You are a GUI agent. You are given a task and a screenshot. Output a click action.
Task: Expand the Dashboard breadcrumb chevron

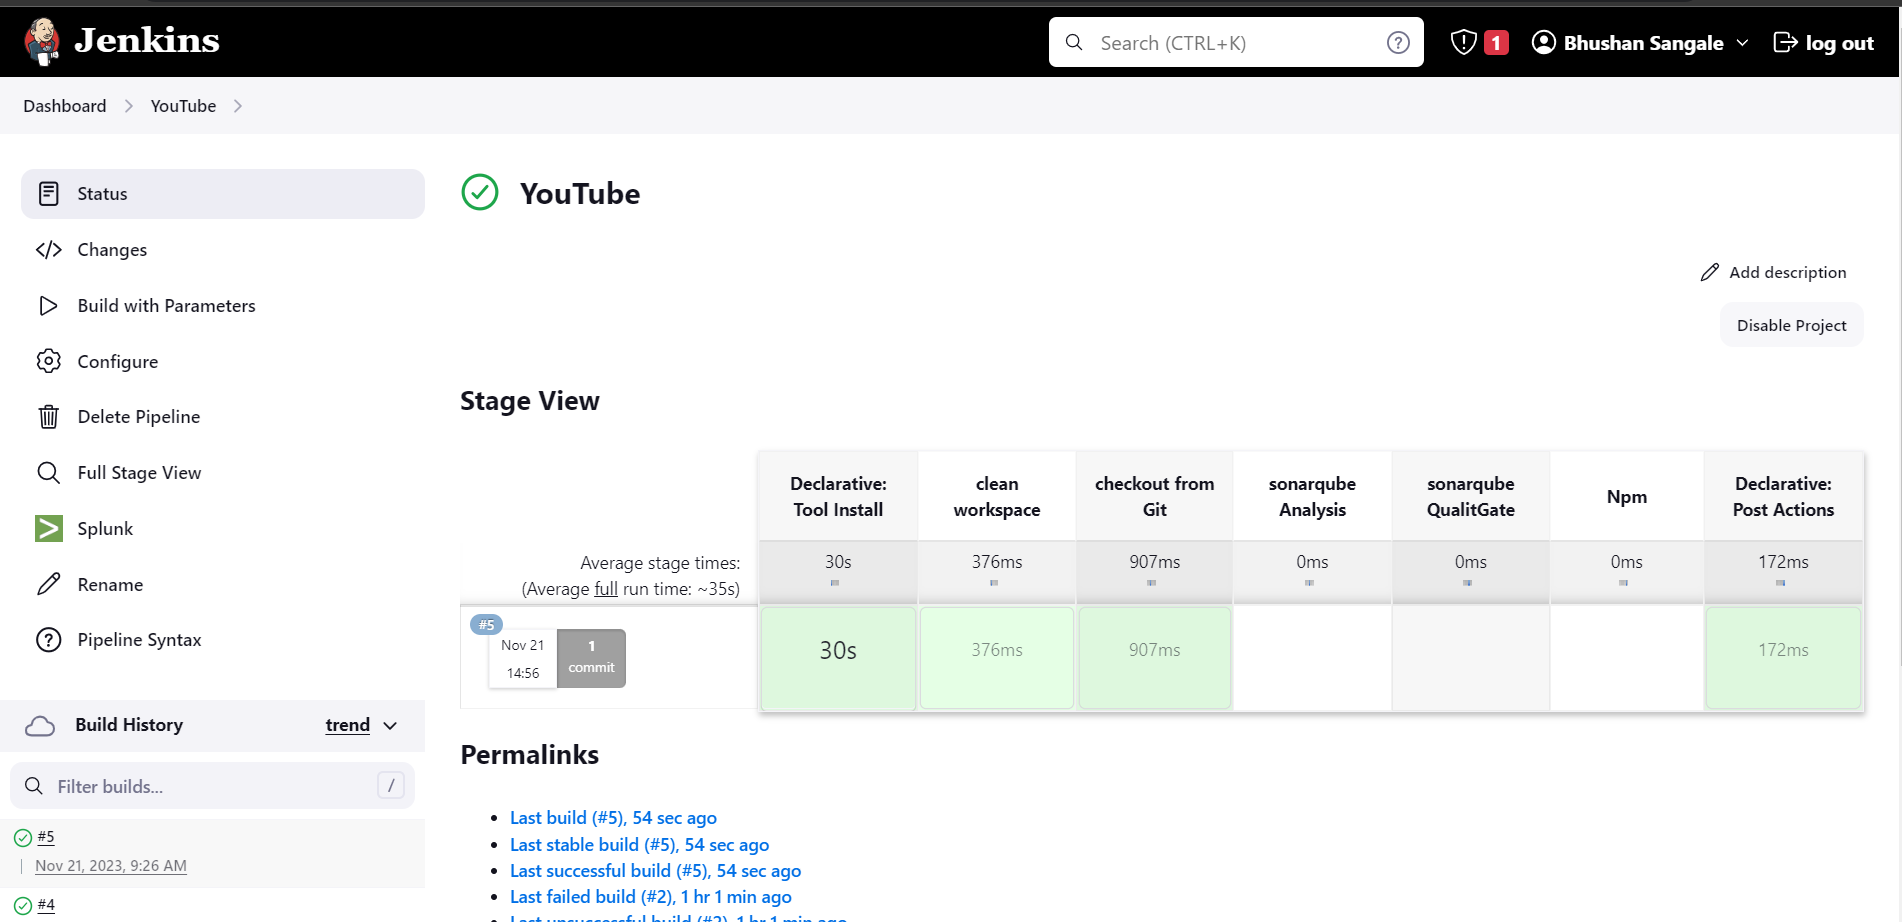click(x=128, y=106)
